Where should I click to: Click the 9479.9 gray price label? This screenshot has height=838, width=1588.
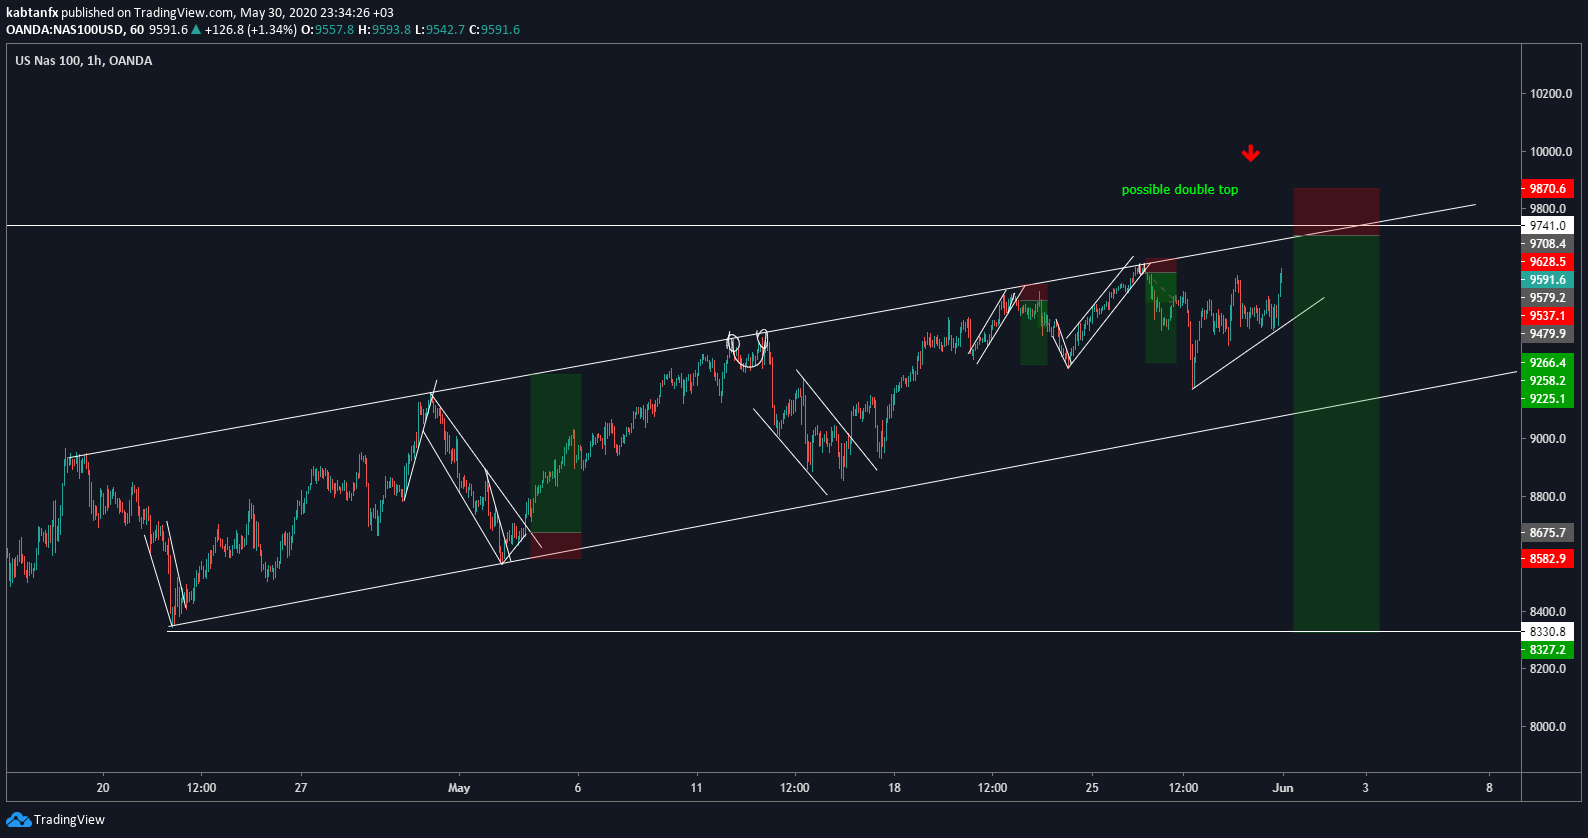[1547, 334]
